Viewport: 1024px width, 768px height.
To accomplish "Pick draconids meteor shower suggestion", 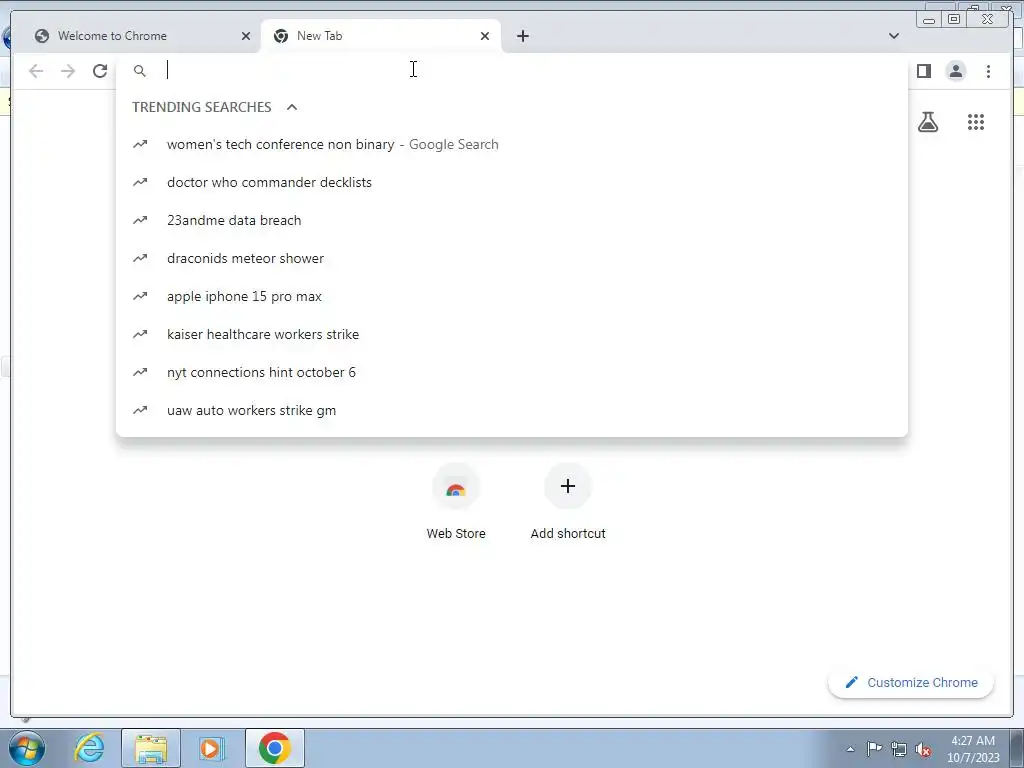I will pyautogui.click(x=511, y=258).
